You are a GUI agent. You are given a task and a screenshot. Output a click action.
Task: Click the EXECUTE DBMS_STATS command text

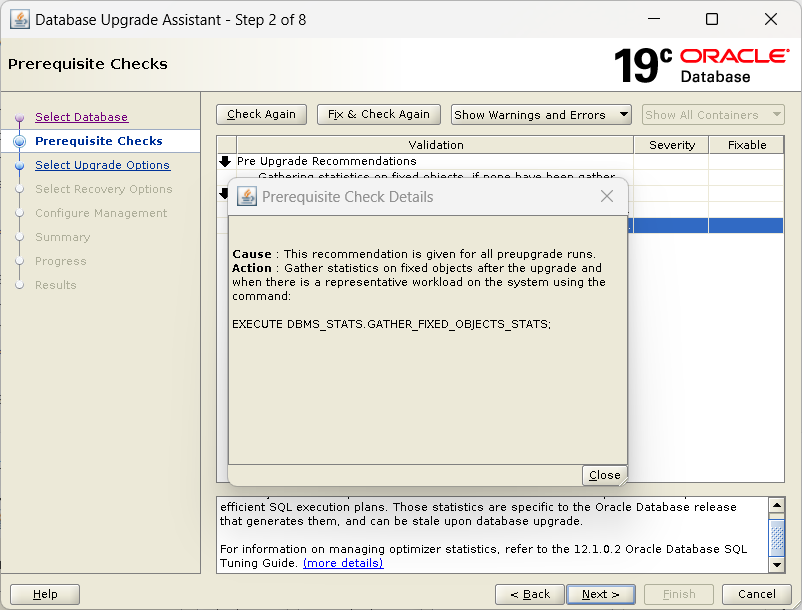click(x=391, y=324)
